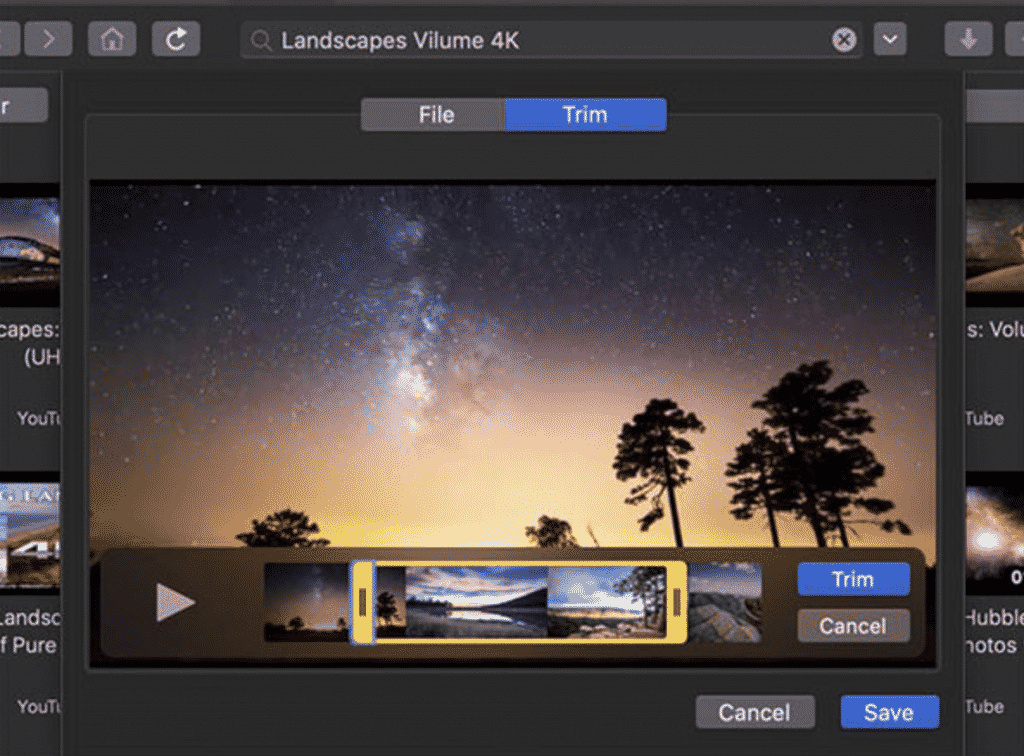Image resolution: width=1024 pixels, height=756 pixels.
Task: Reload the current page
Action: click(x=176, y=39)
